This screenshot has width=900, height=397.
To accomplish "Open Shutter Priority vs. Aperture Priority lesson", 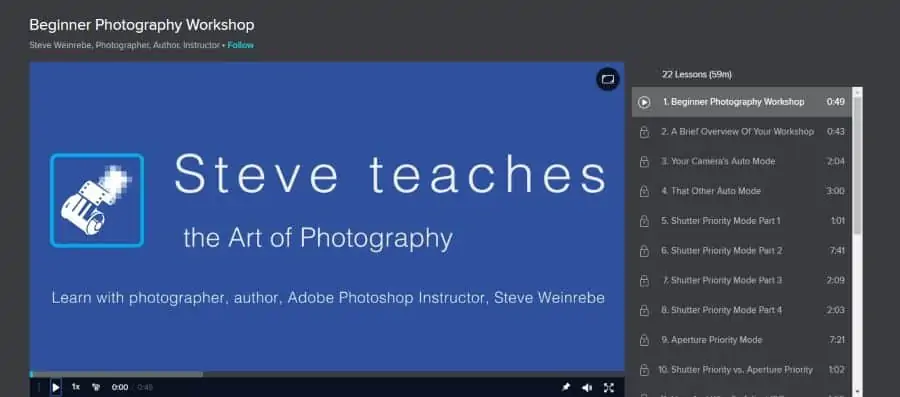I will pos(742,370).
